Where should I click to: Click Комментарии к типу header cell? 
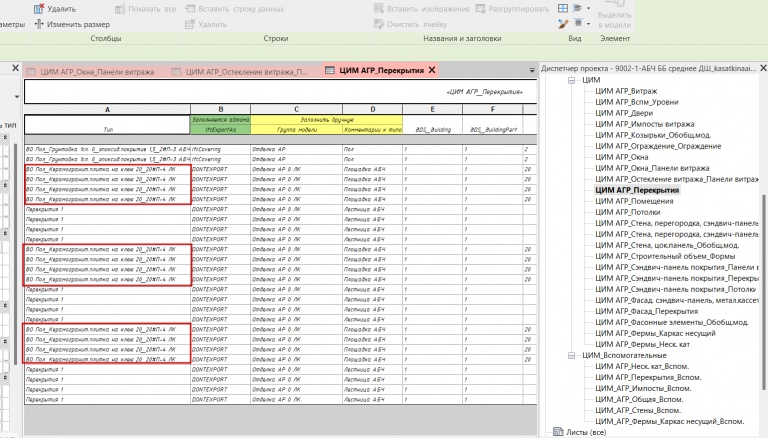tap(372, 129)
